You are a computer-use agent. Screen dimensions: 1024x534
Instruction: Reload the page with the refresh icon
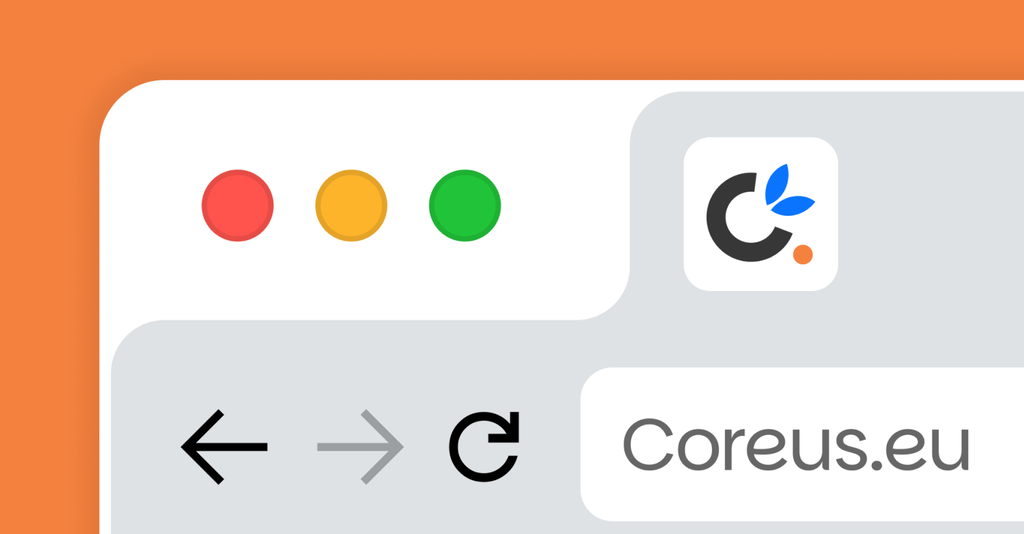[x=484, y=447]
